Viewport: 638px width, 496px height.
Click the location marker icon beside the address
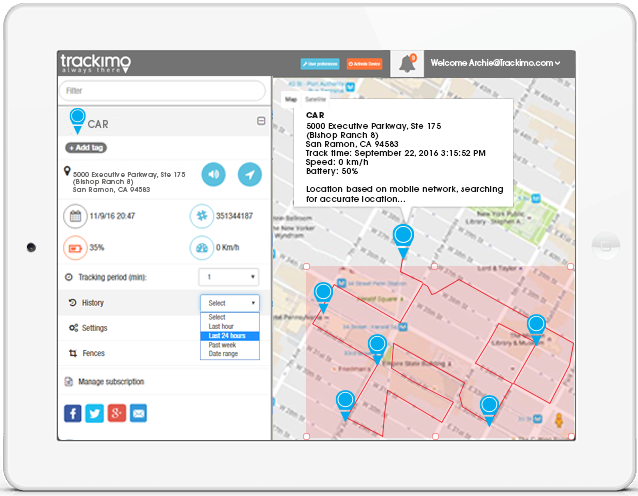[67, 171]
